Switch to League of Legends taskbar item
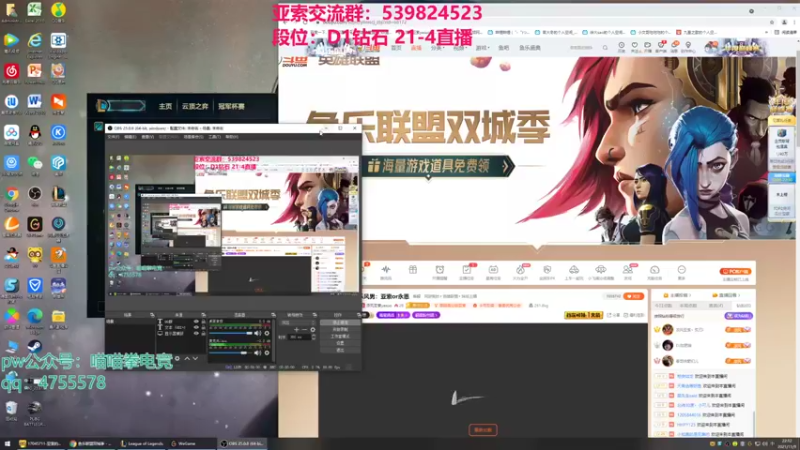Viewport: 800px width, 450px height. (142, 444)
